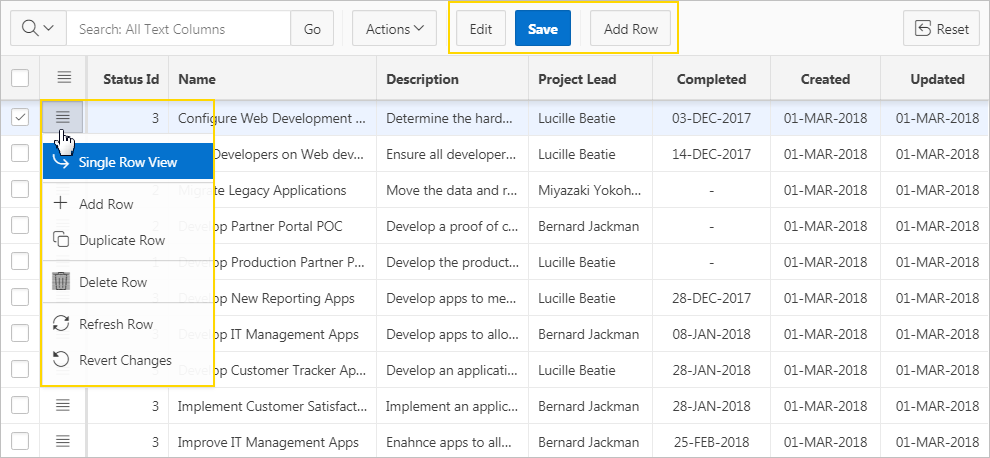This screenshot has width=990, height=458.
Task: Open row menu for Implement Customer Satisfaction row
Action: (64, 405)
